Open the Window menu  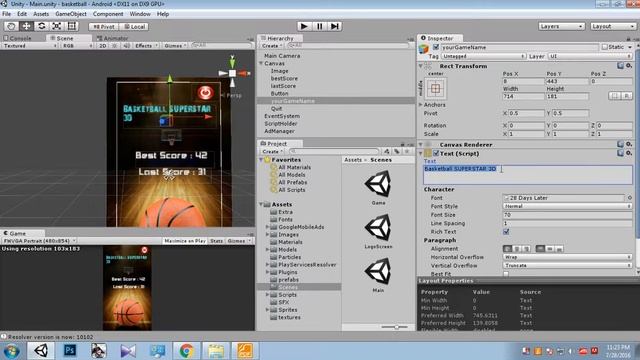tap(140, 14)
